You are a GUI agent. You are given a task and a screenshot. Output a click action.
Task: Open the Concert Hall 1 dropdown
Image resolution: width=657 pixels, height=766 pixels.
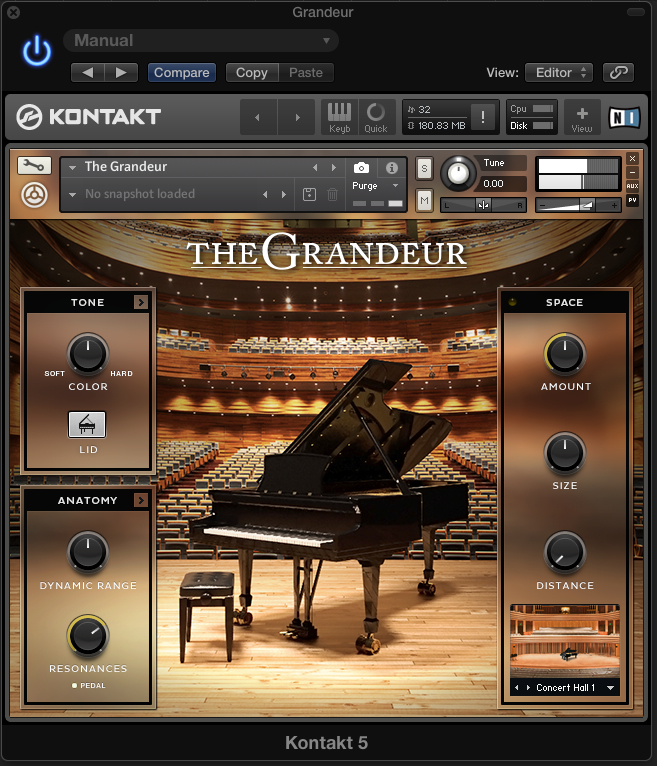(611, 688)
